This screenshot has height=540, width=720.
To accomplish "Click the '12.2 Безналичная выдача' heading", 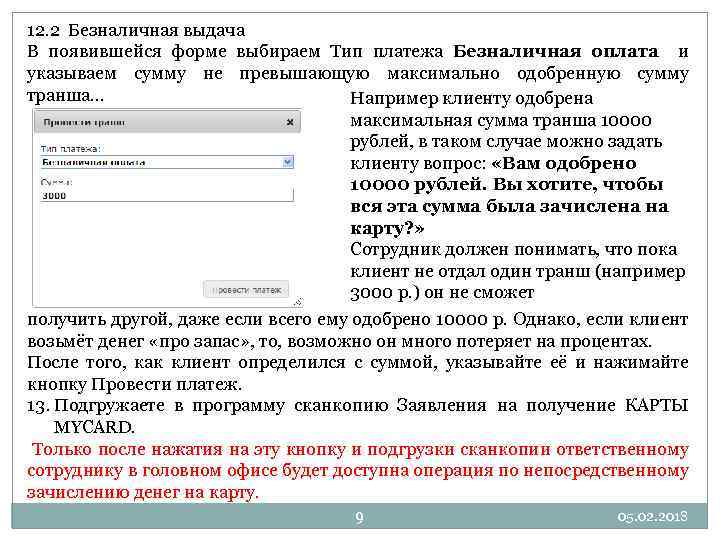I will (x=136, y=31).
